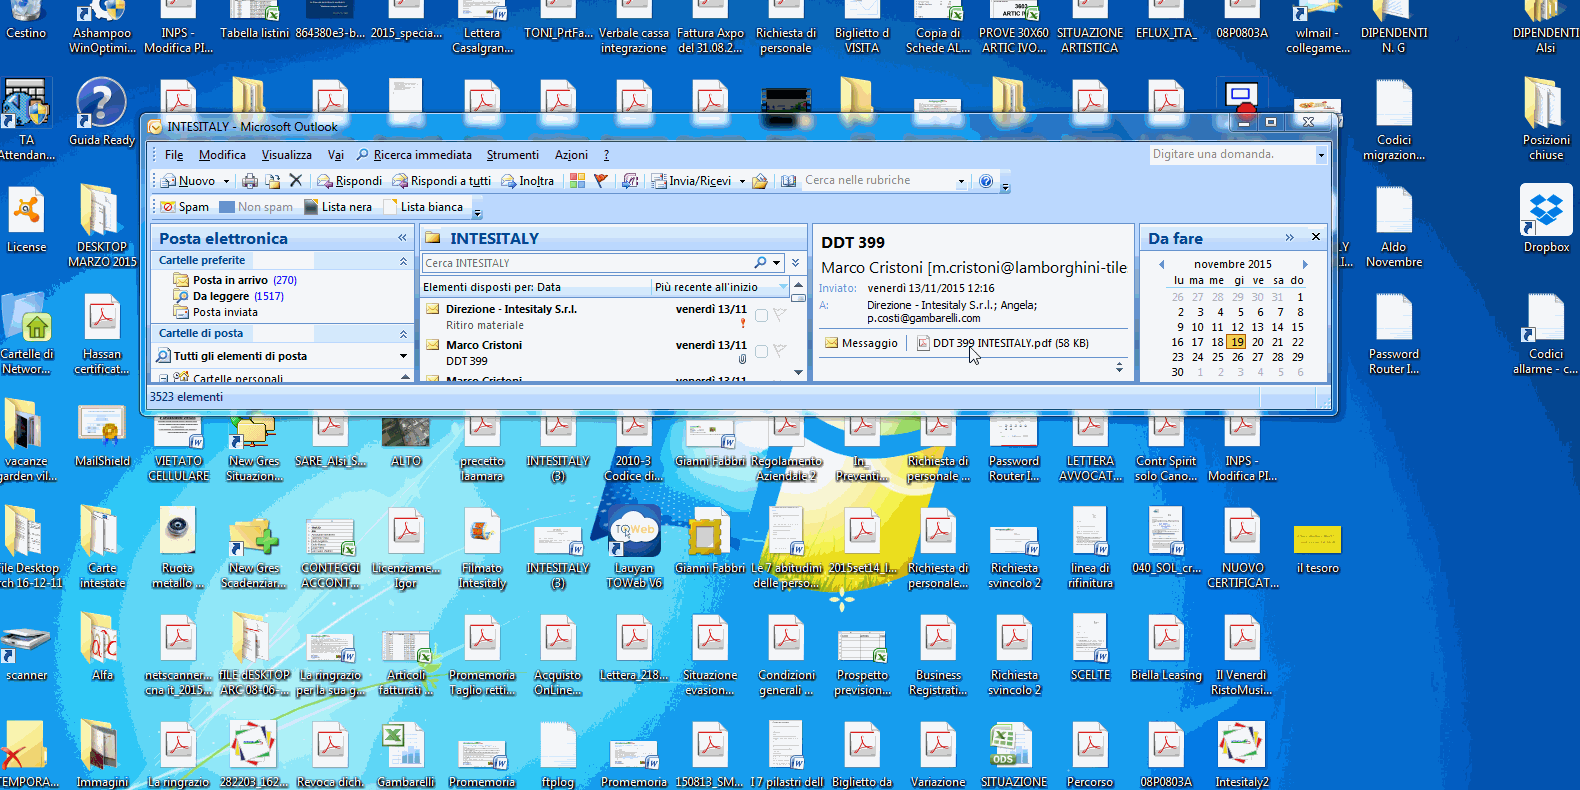Click the Move to folder icon
Viewport: 1580px width, 790px height.
pos(273,181)
